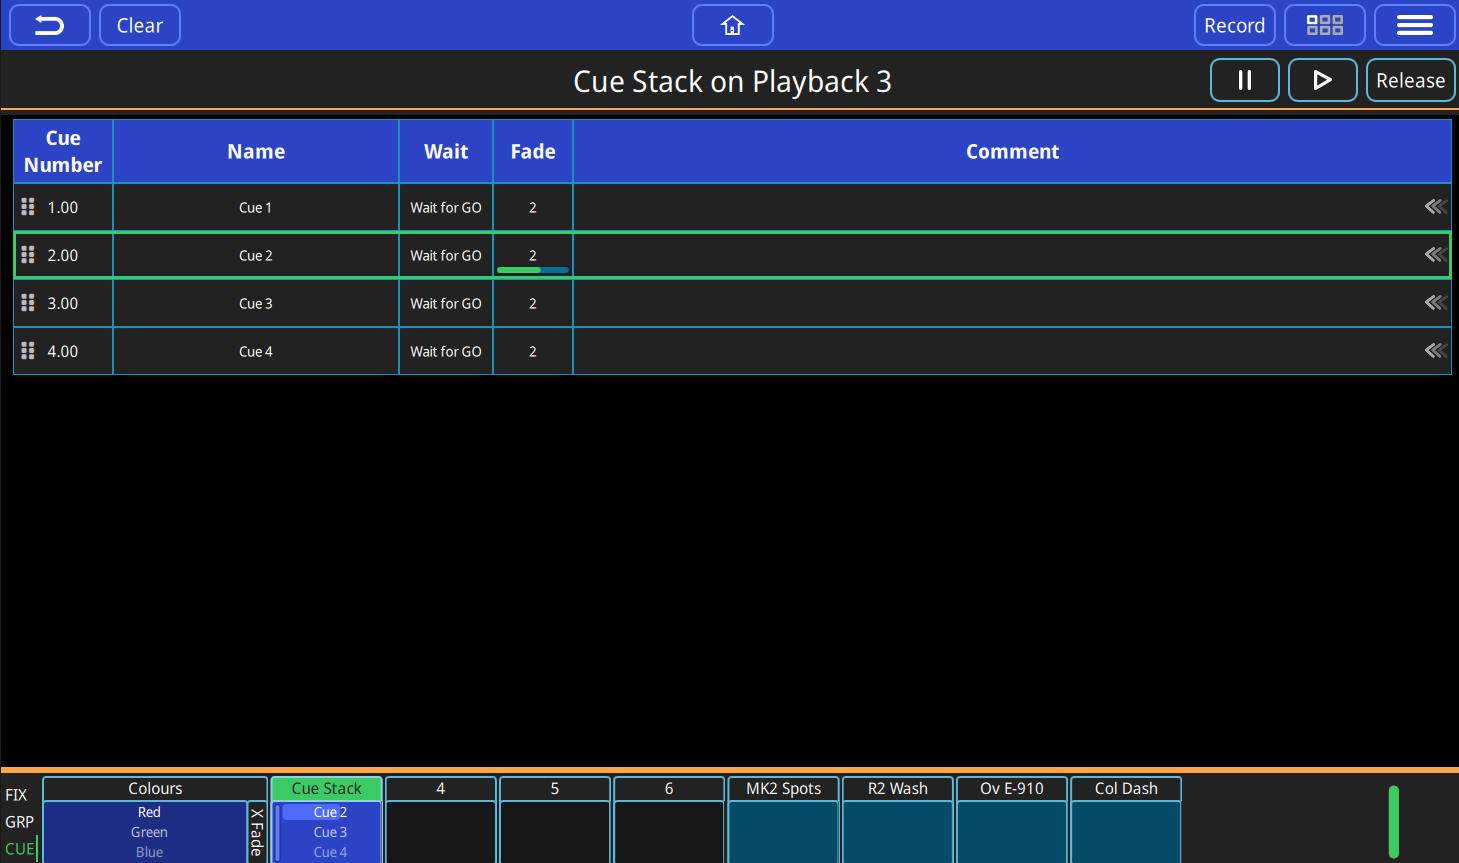Screen dimensions: 1459x863
Task: Expand Cue 1 row with double-chevron
Action: 1435,207
